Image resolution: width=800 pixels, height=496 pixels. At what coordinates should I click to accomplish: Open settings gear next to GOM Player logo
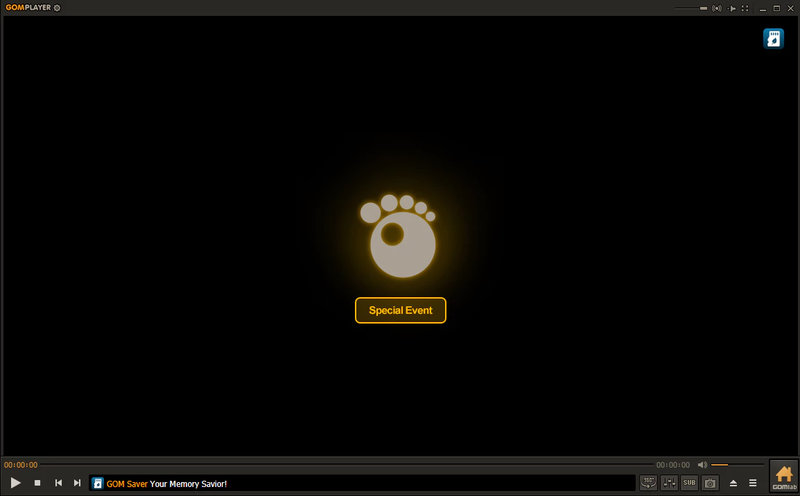point(57,8)
